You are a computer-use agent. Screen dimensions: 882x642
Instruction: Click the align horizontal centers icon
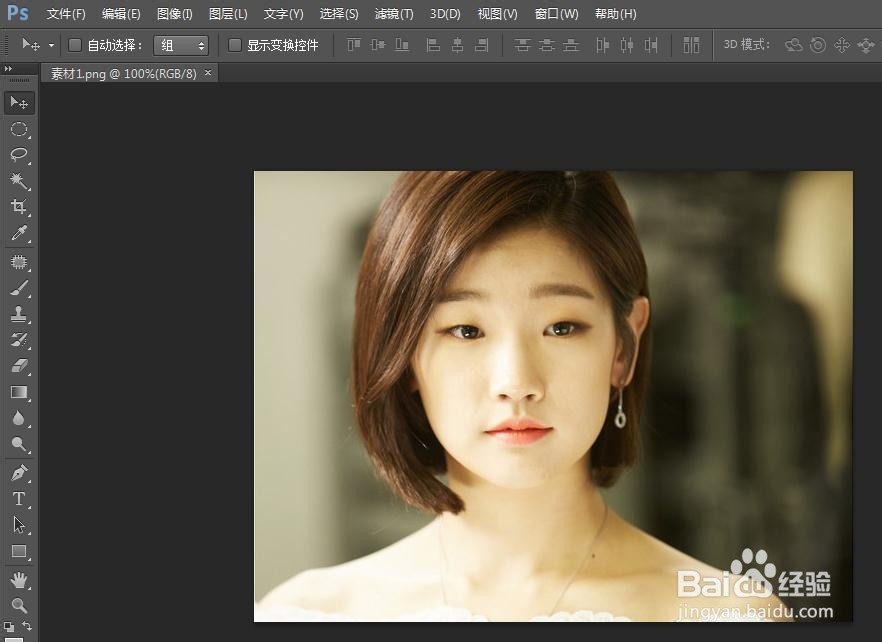[457, 44]
